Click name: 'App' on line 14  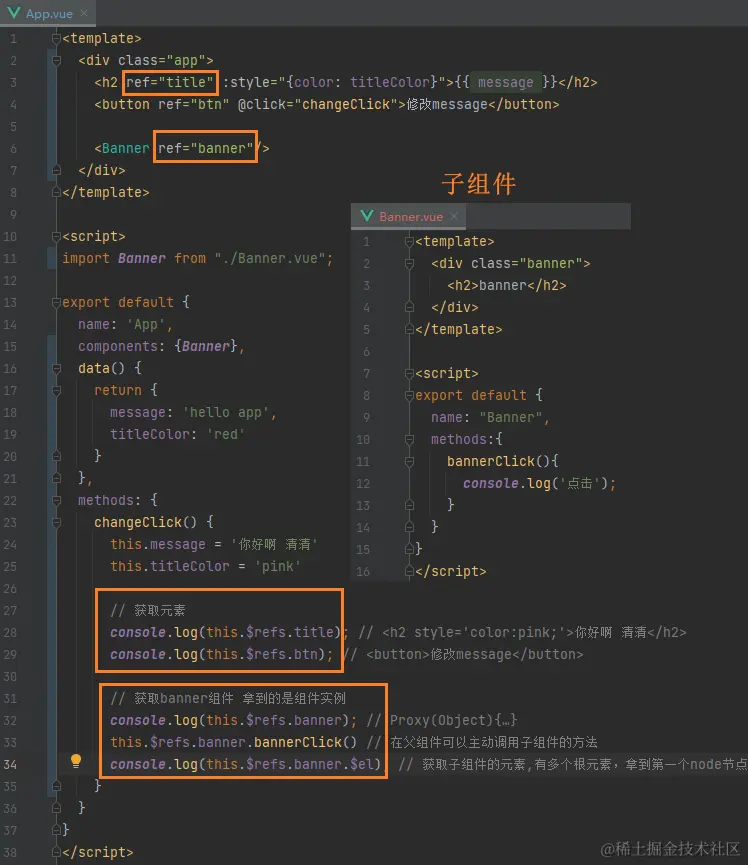121,324
